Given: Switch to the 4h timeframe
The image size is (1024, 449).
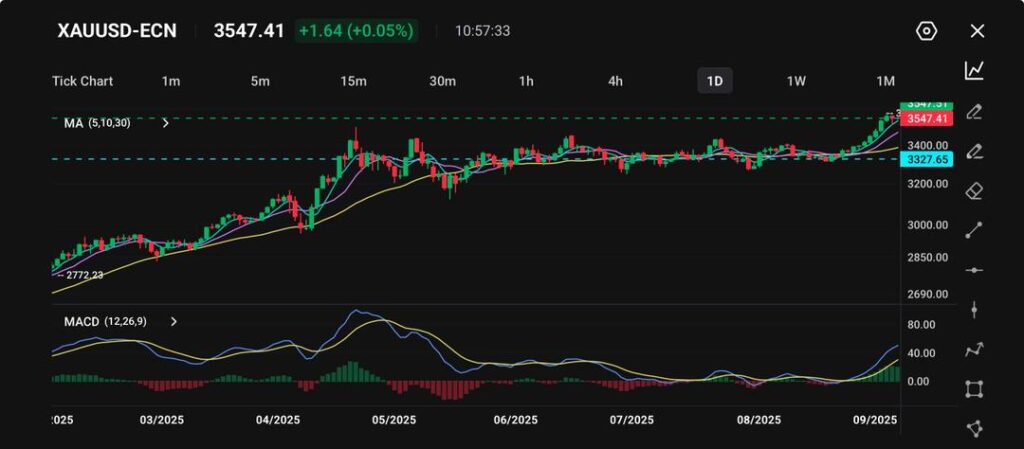Looking at the screenshot, I should (615, 81).
